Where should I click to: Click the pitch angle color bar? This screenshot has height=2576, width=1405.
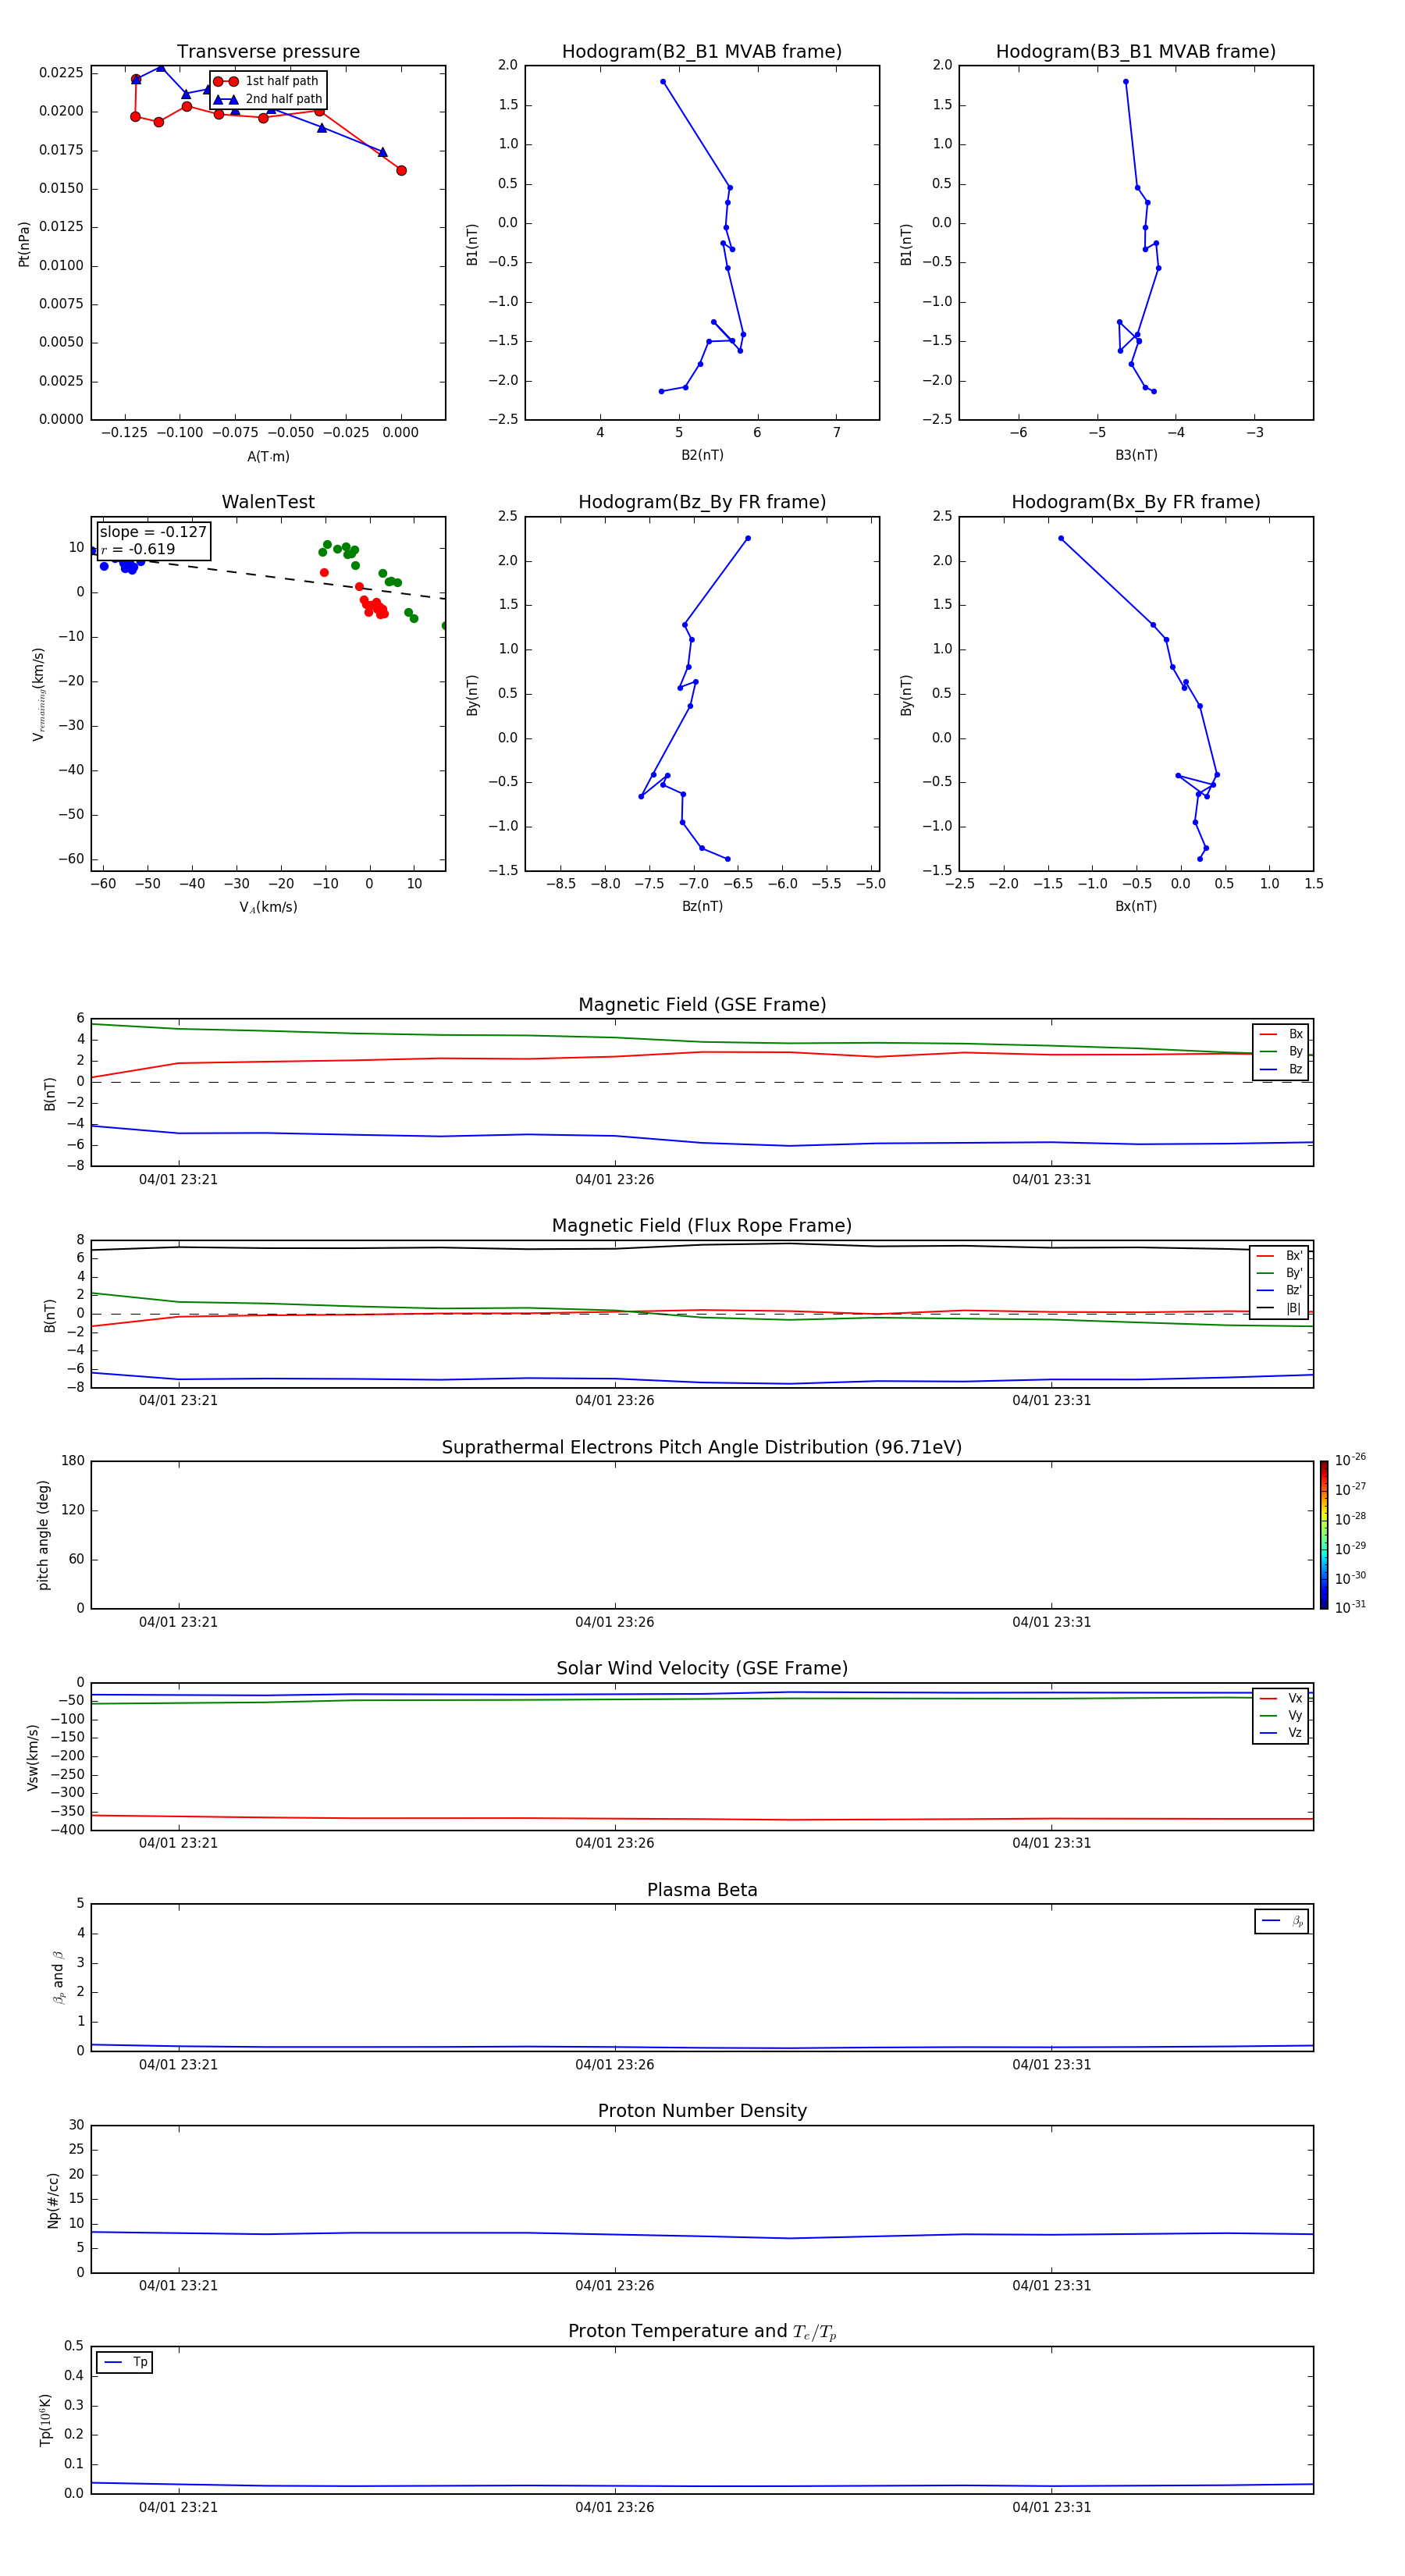pos(1324,1535)
